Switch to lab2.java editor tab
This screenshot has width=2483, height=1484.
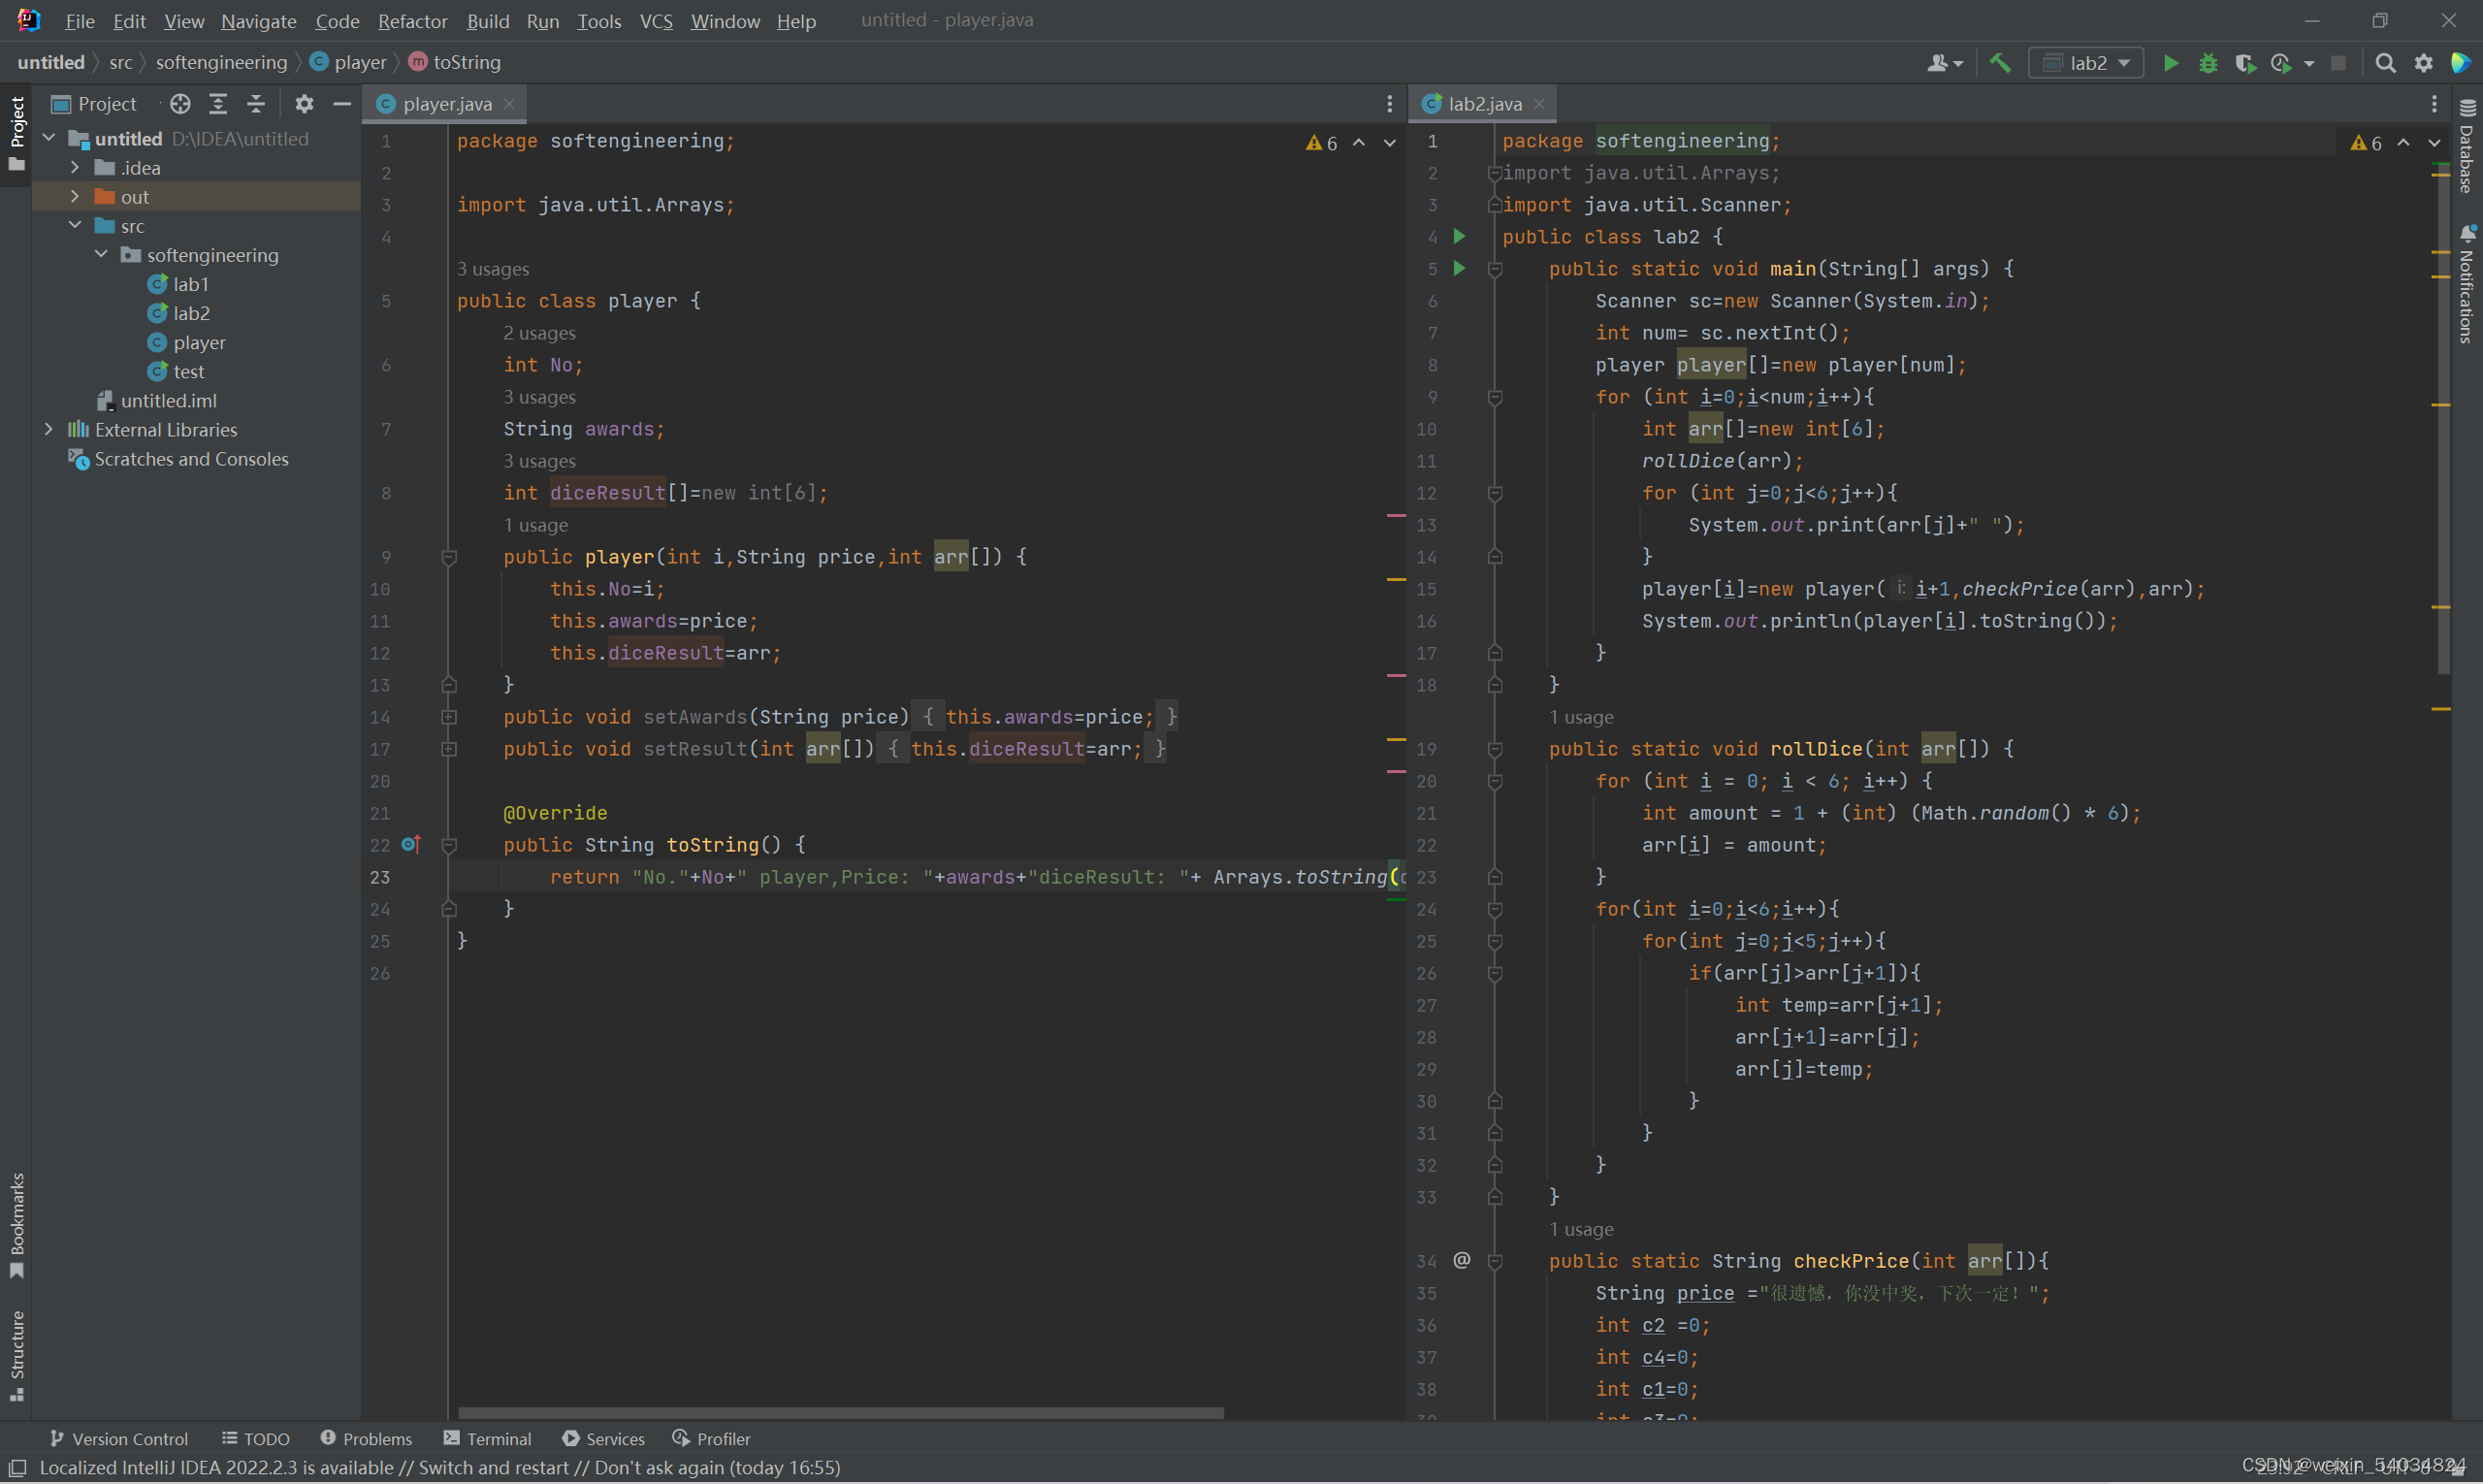coord(1484,104)
